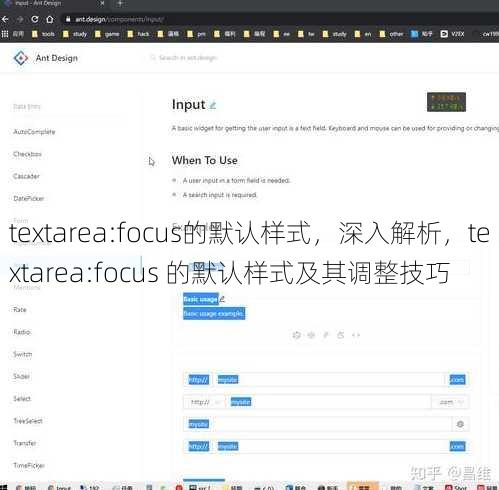Click the edit pencil beside Basic usage

[x=222, y=299]
